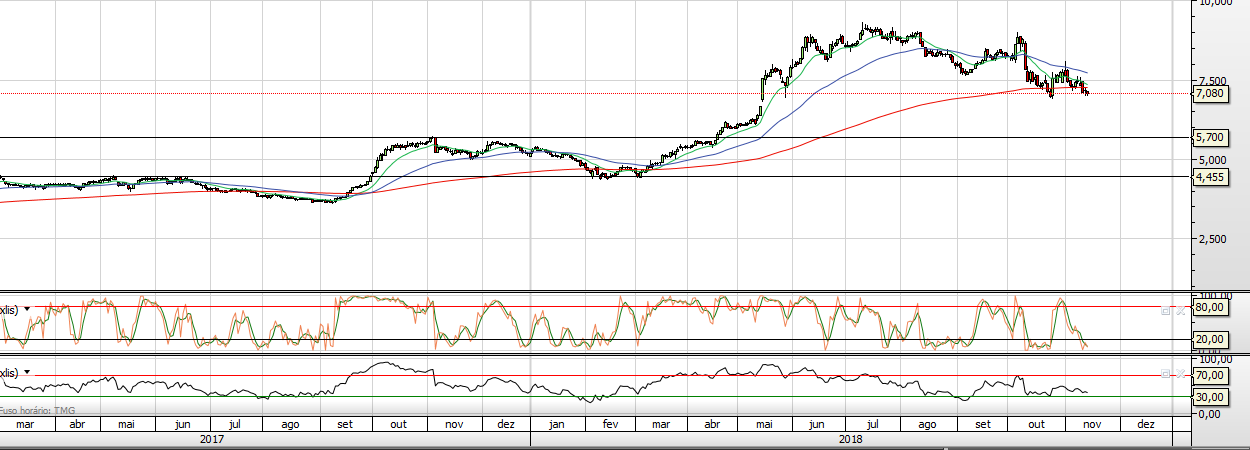Open the stochastic indicator dropdown arrow
This screenshot has width=1250, height=450.
27,310
